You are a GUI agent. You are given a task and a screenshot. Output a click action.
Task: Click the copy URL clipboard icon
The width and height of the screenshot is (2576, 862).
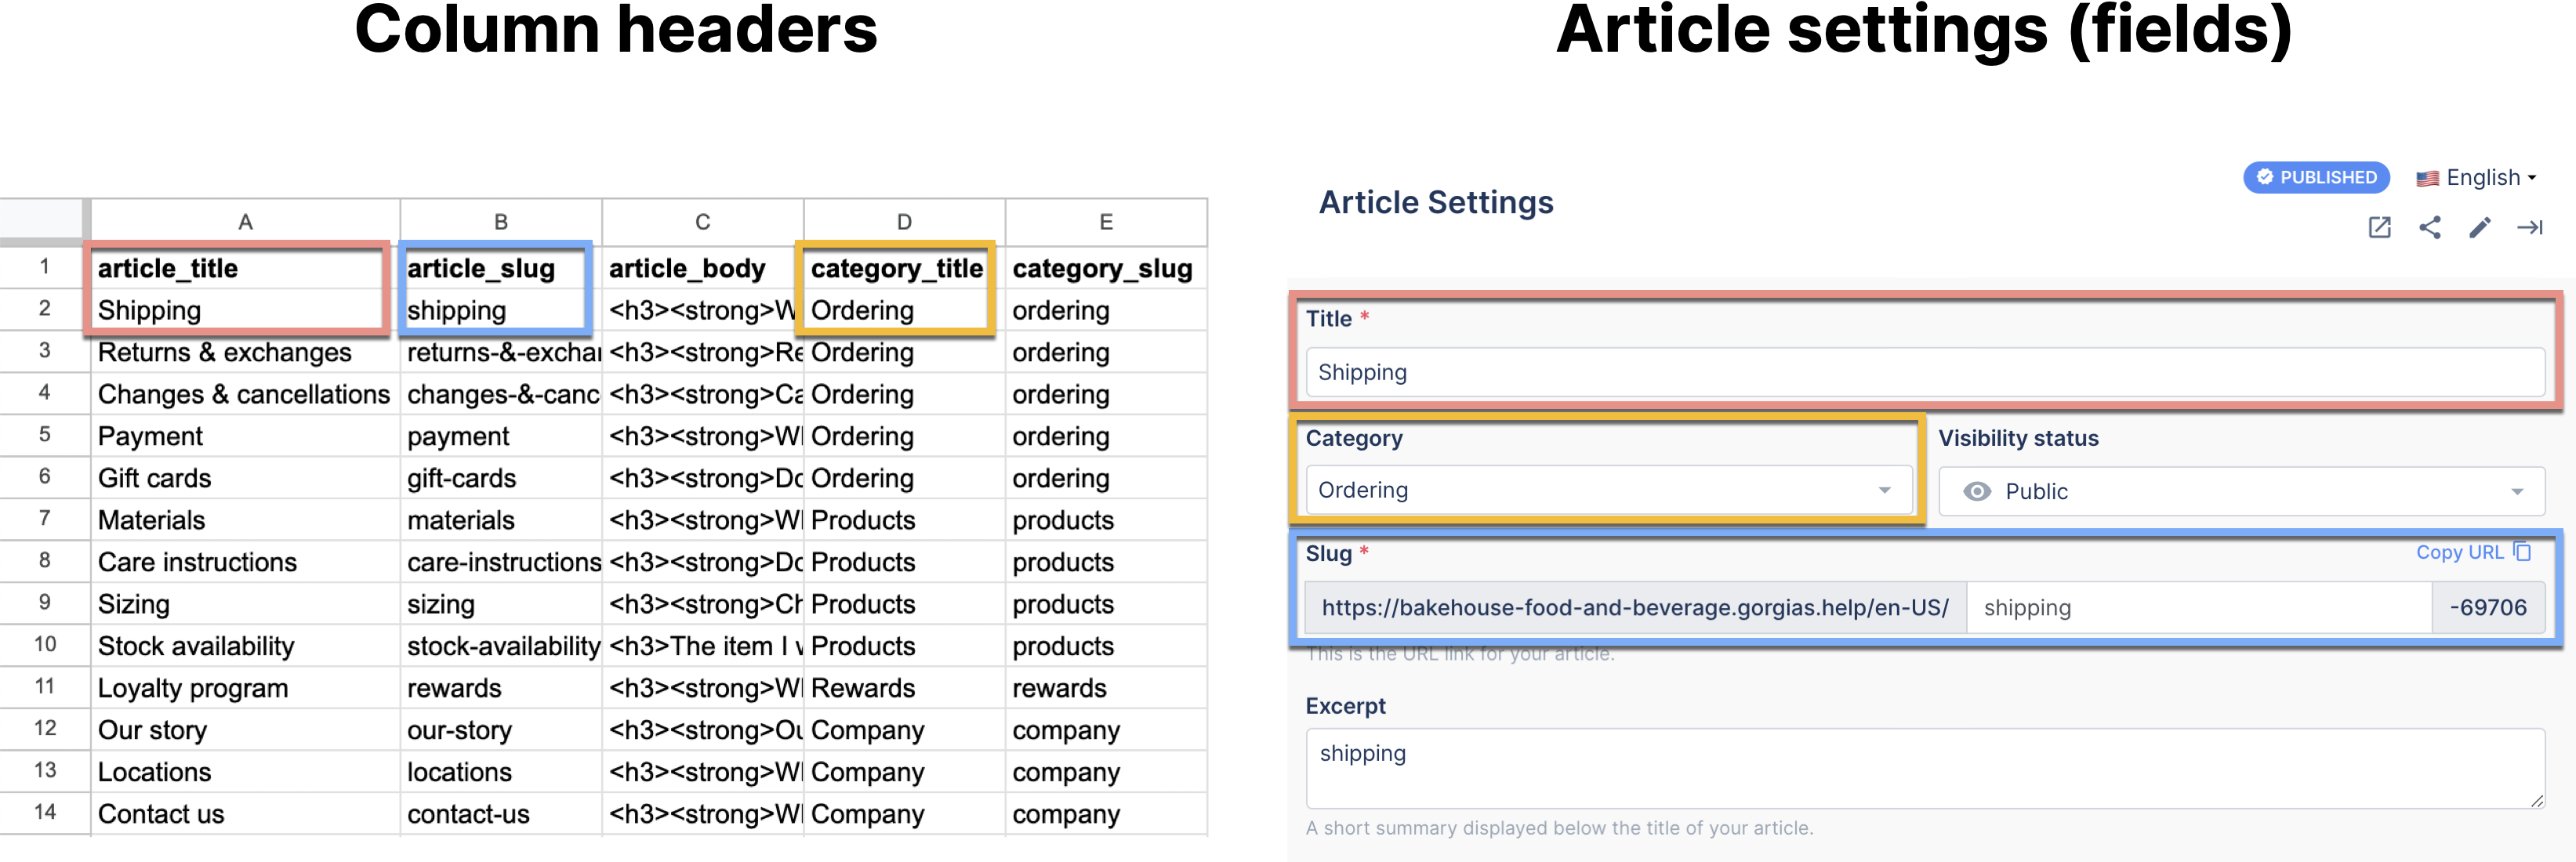click(2522, 552)
